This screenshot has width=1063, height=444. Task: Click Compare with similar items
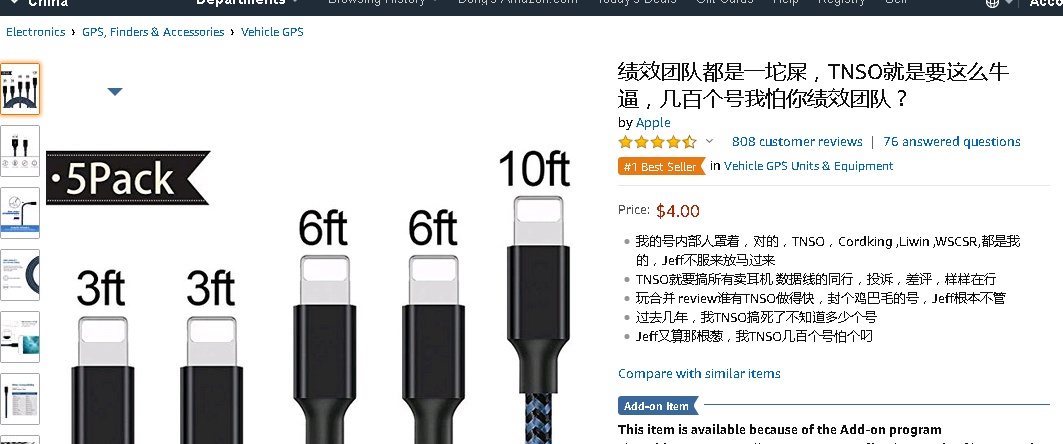(699, 374)
